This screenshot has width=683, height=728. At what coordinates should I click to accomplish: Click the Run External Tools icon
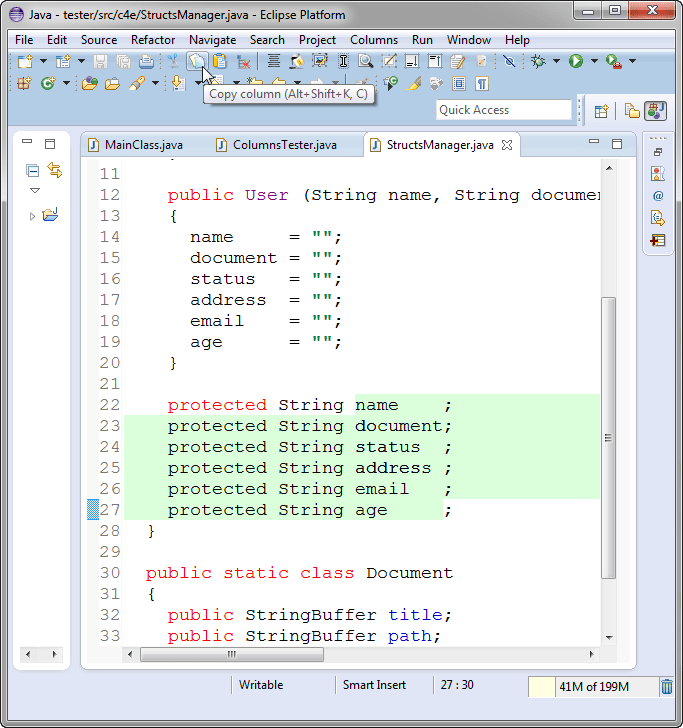click(614, 61)
